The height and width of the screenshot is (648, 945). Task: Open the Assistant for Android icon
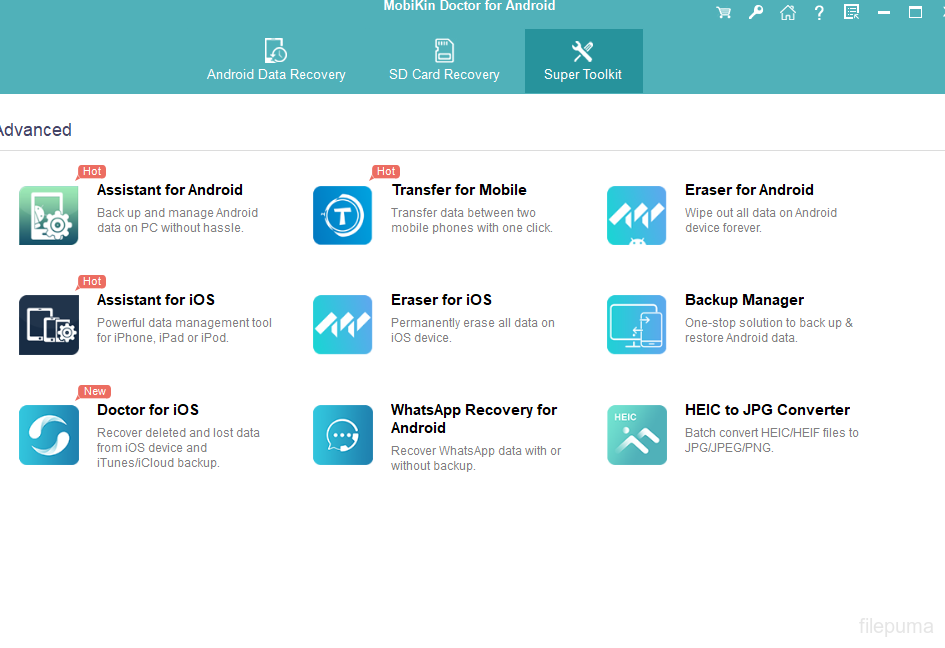(x=48, y=215)
